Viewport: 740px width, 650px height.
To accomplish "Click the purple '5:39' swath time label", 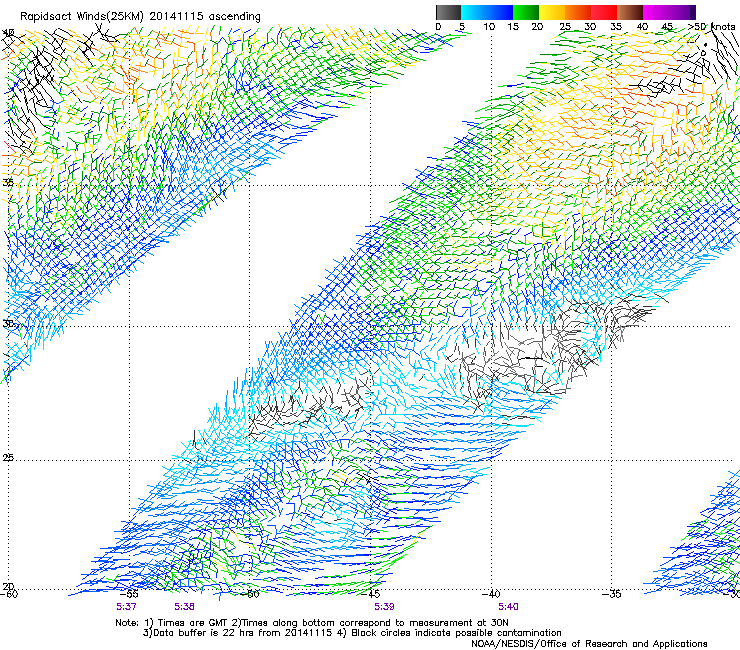I will [x=384, y=607].
